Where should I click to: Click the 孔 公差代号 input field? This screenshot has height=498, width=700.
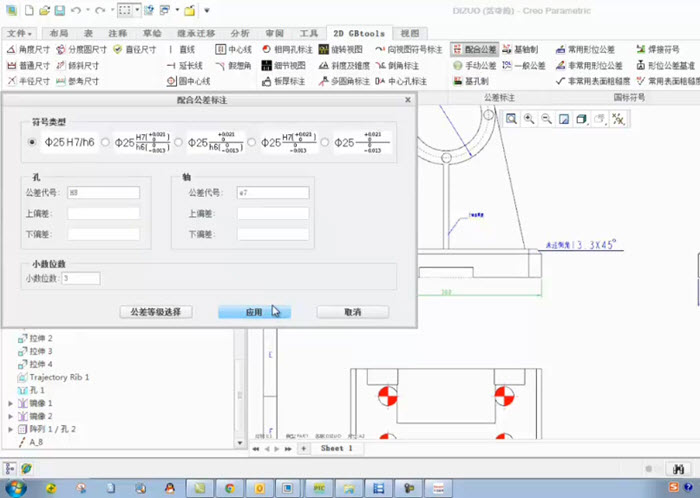point(104,192)
